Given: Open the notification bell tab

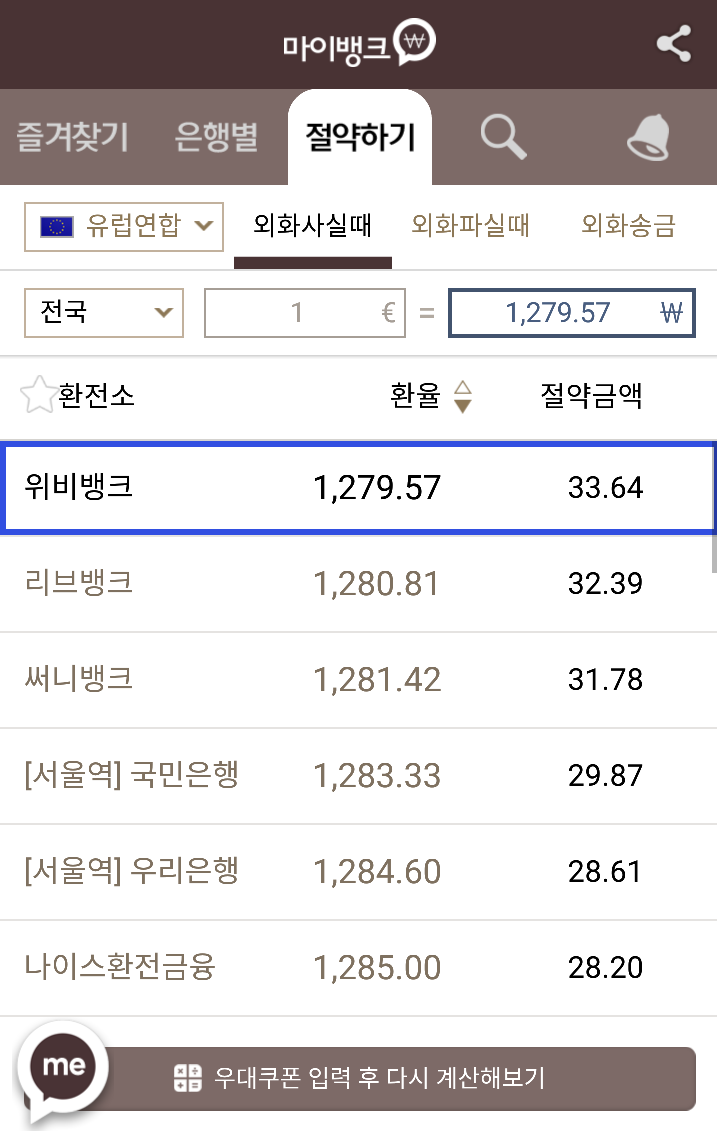Looking at the screenshot, I should pos(648,137).
